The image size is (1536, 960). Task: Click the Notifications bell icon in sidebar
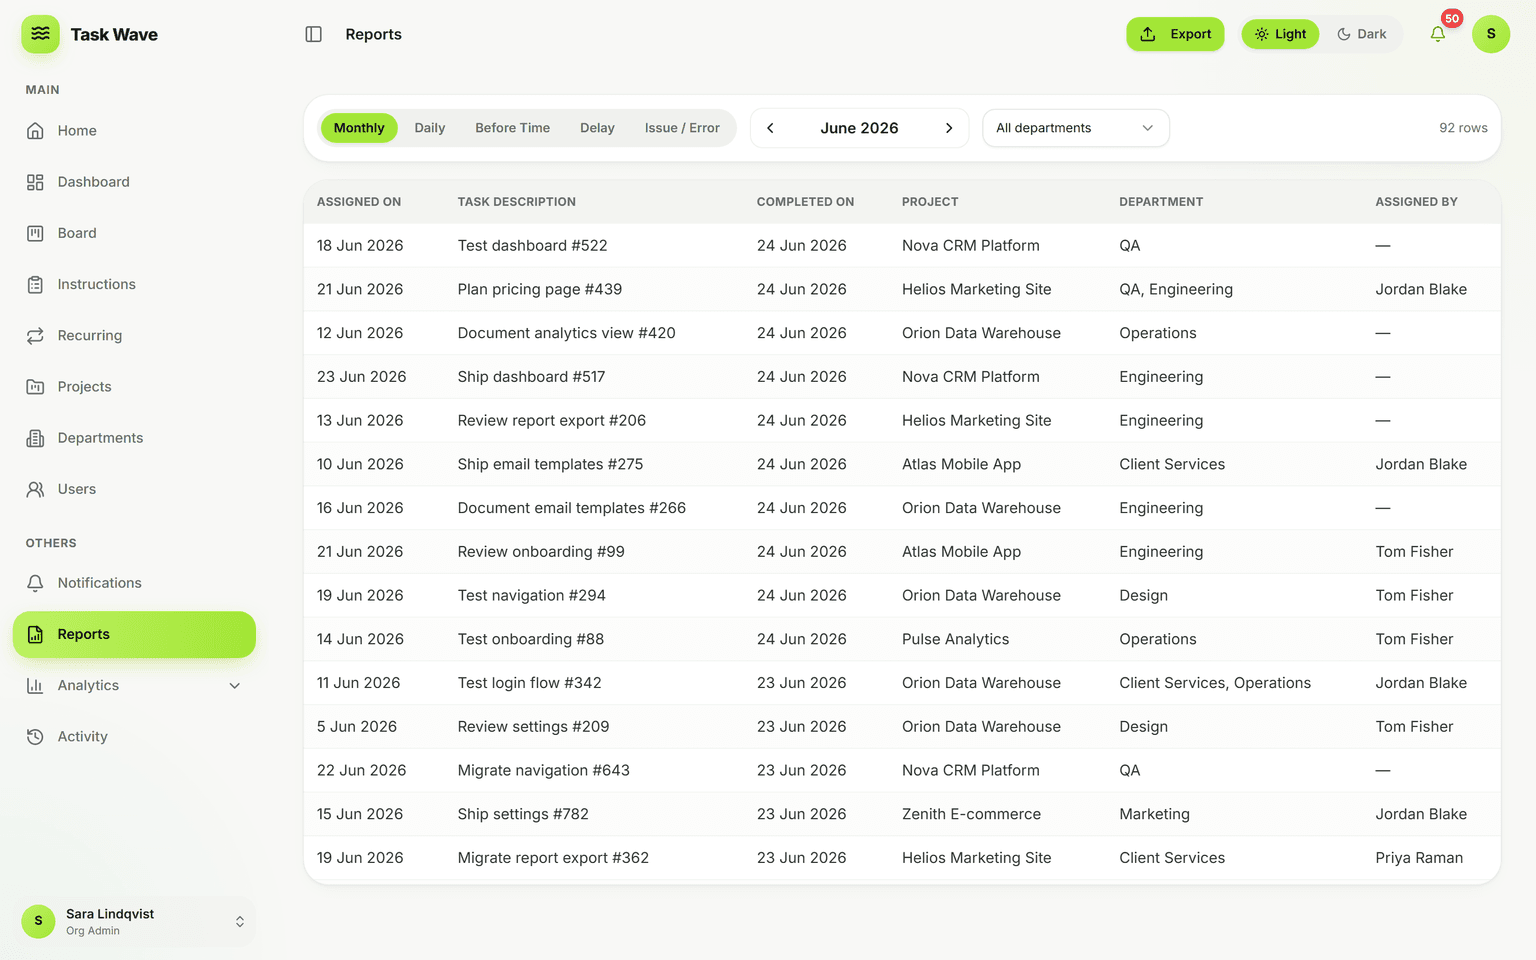pyautogui.click(x=35, y=583)
